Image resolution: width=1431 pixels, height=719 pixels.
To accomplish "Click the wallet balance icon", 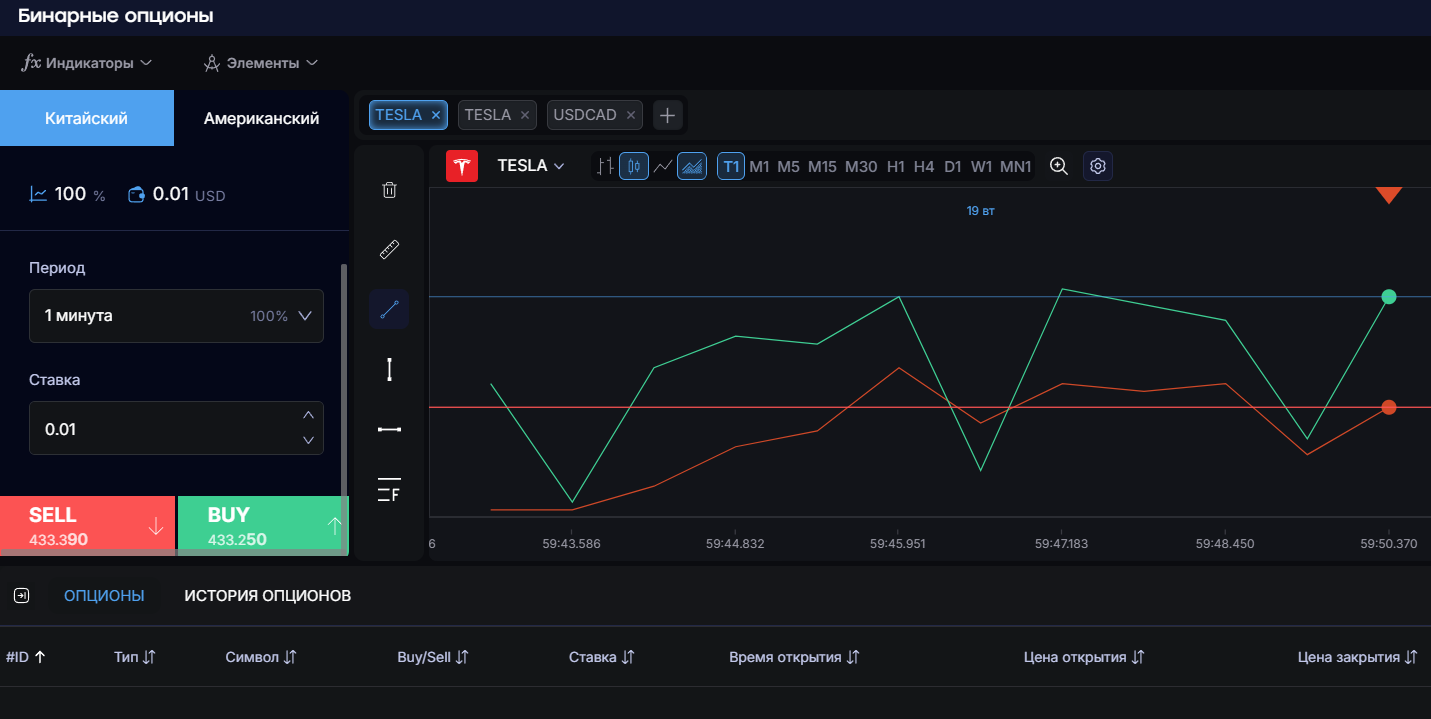I will [x=137, y=194].
